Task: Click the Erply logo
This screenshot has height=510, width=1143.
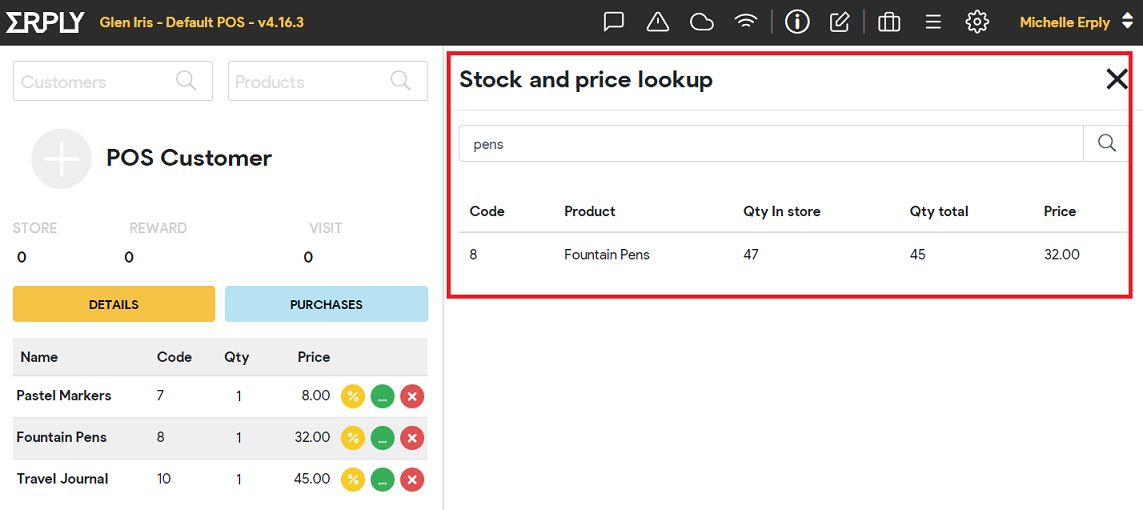Action: tap(45, 23)
